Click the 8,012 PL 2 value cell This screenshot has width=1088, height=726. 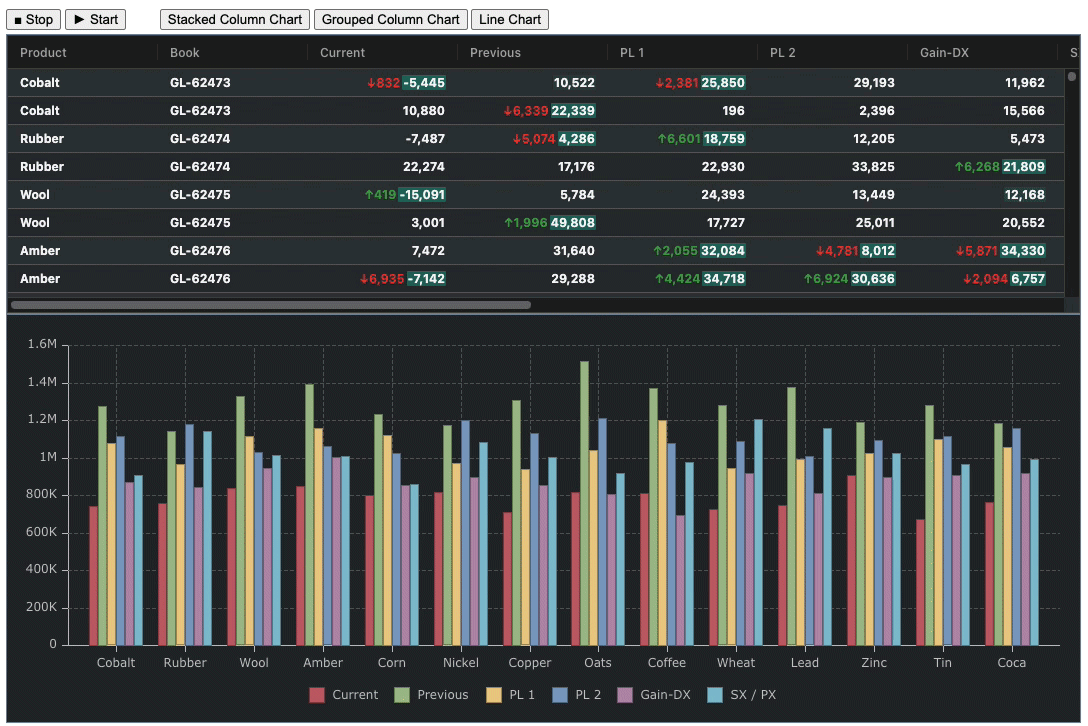click(832, 251)
